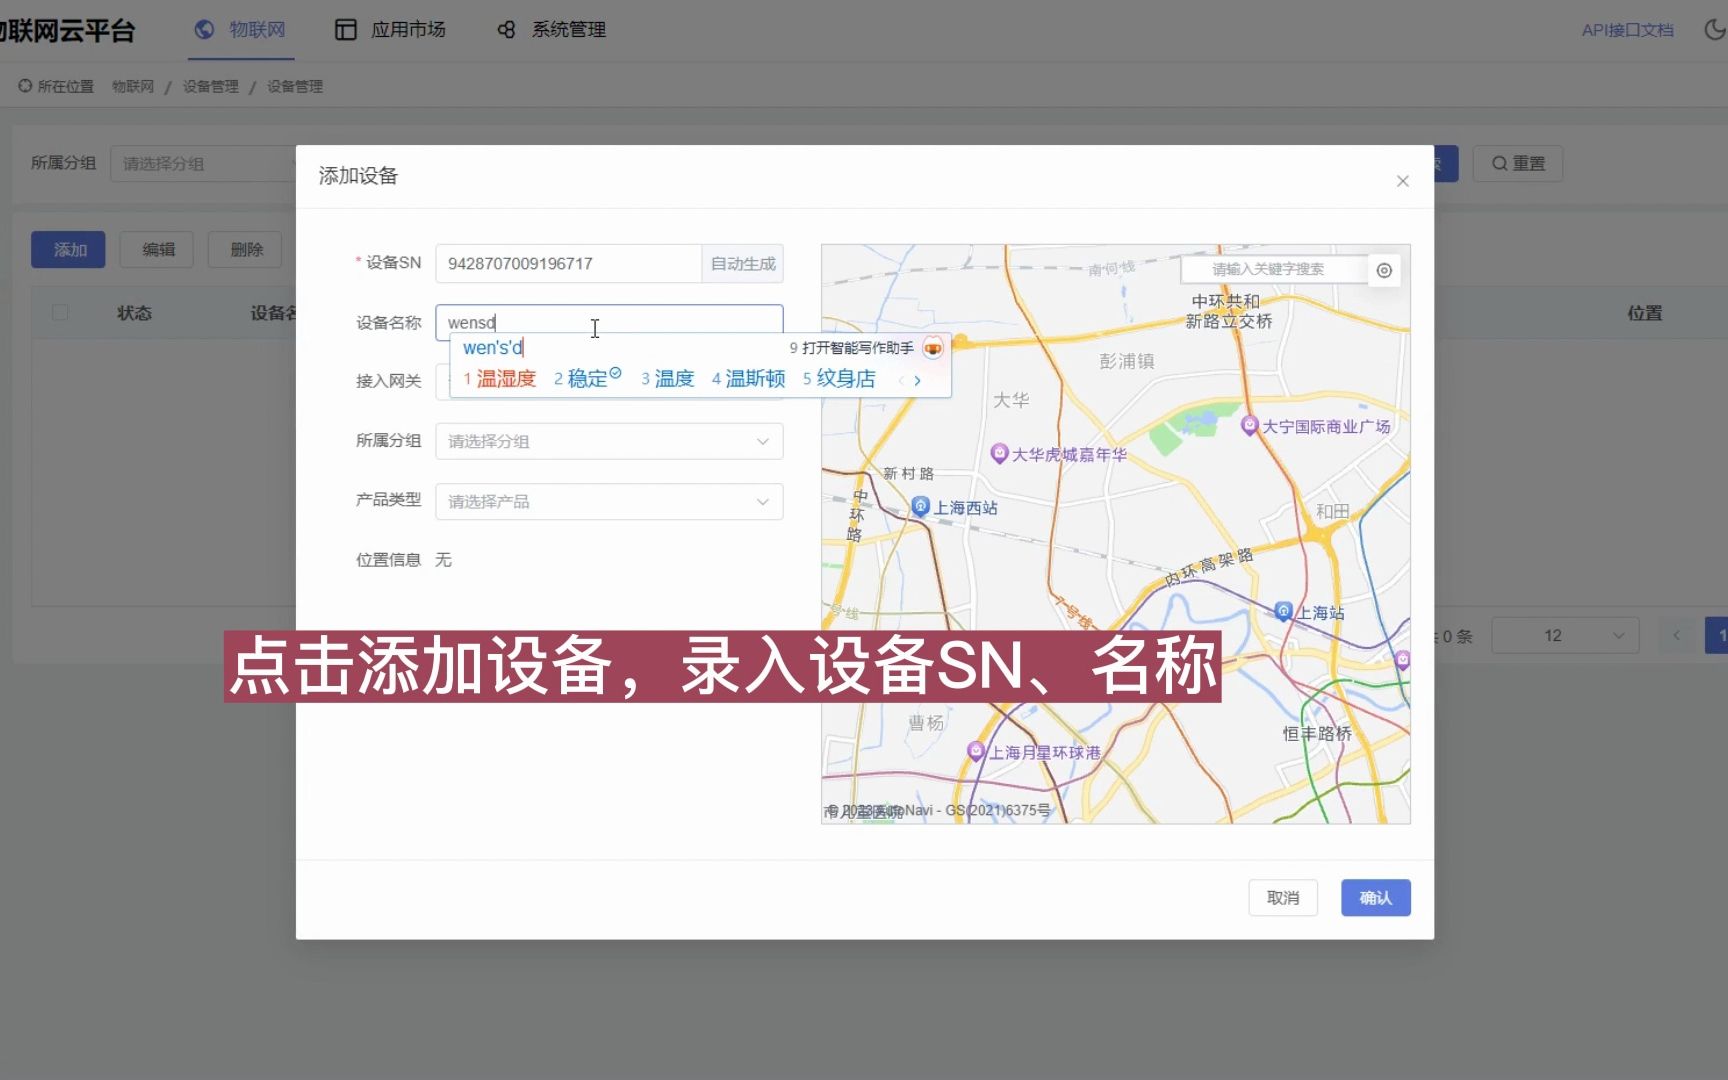The width and height of the screenshot is (1728, 1080).
Task: Close the 添加设备 dialog
Action: [1402, 181]
